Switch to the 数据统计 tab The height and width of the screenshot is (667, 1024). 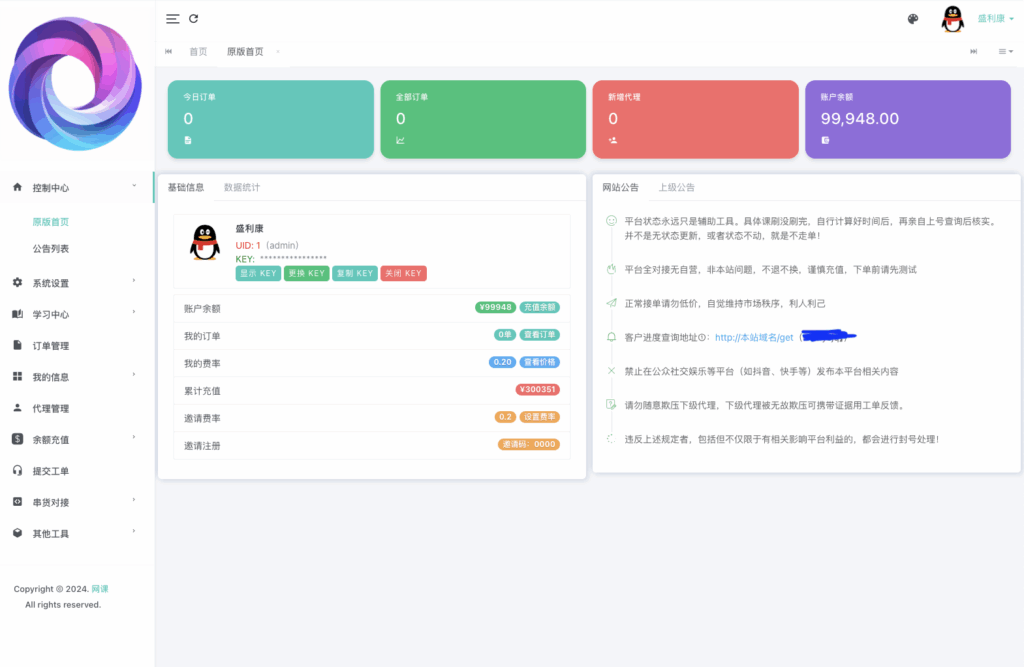point(242,187)
